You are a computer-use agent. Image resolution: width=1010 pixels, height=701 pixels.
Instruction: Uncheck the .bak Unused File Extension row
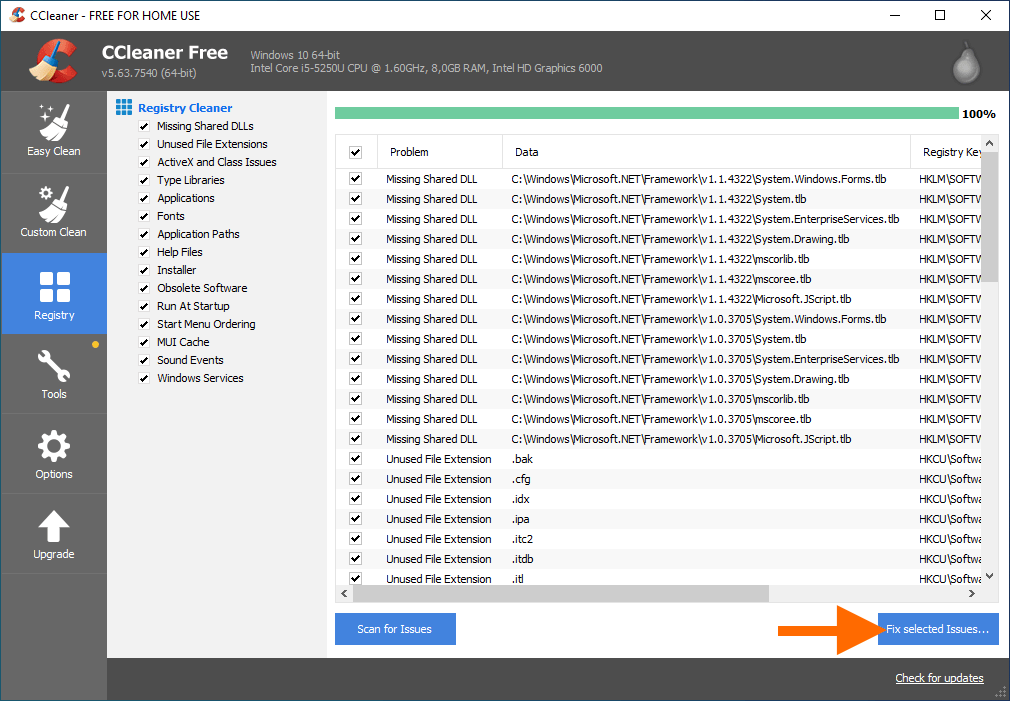(x=356, y=459)
